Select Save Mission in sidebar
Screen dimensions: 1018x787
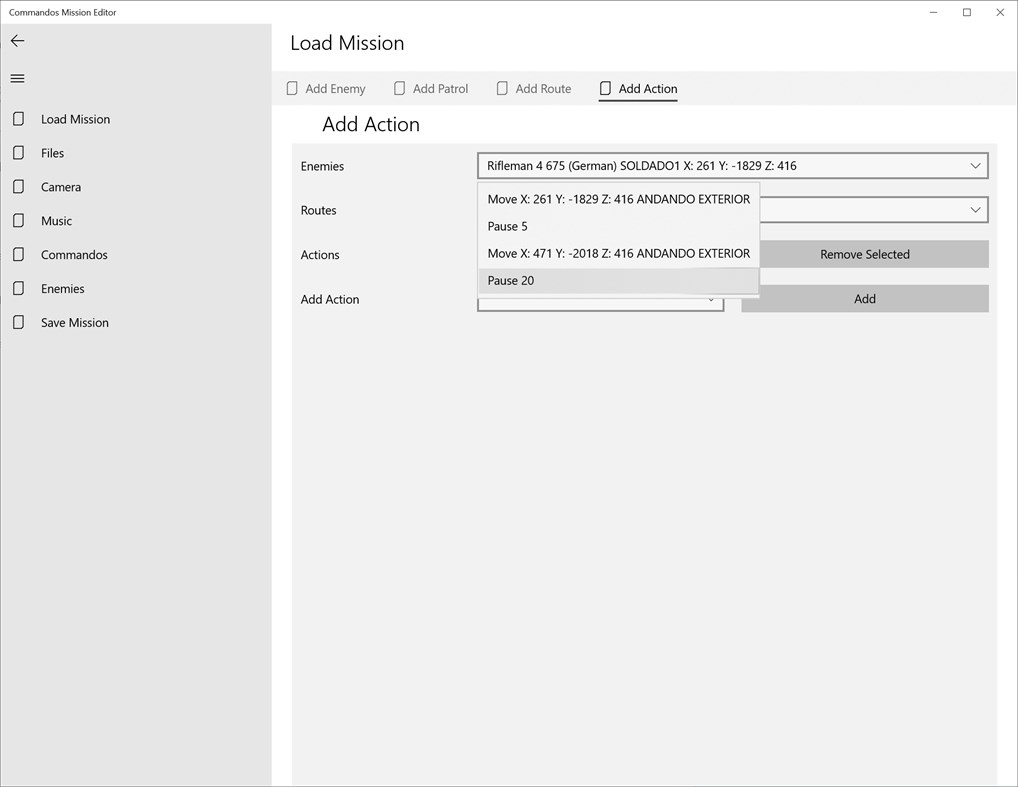coord(75,323)
